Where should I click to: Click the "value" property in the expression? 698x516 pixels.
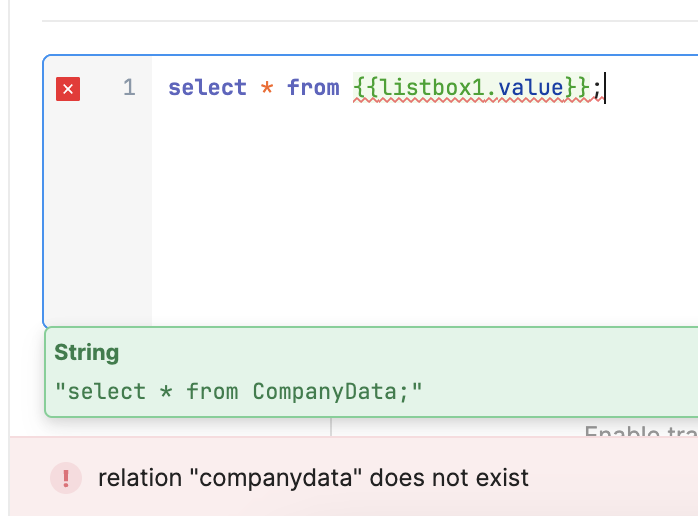point(531,88)
